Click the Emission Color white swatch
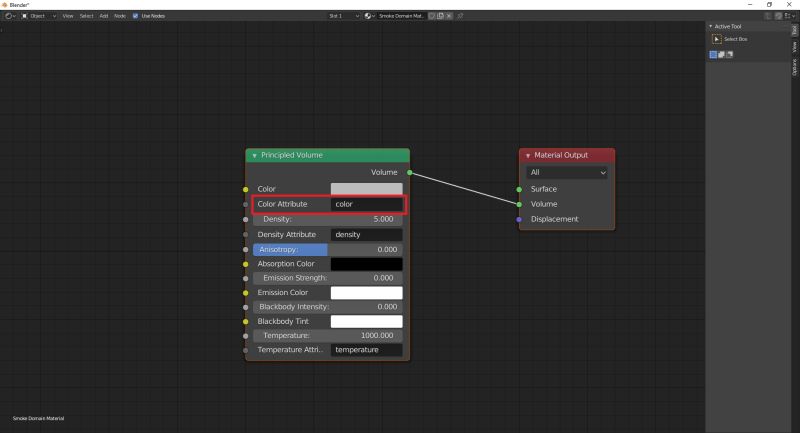Image resolution: width=800 pixels, height=433 pixels. (366, 293)
